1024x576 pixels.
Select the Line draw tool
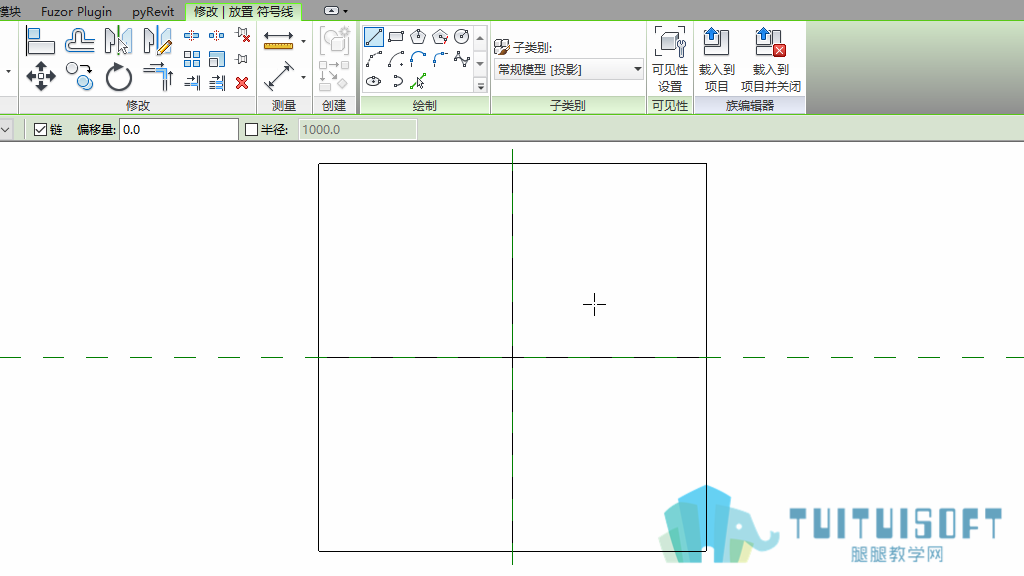tap(374, 37)
